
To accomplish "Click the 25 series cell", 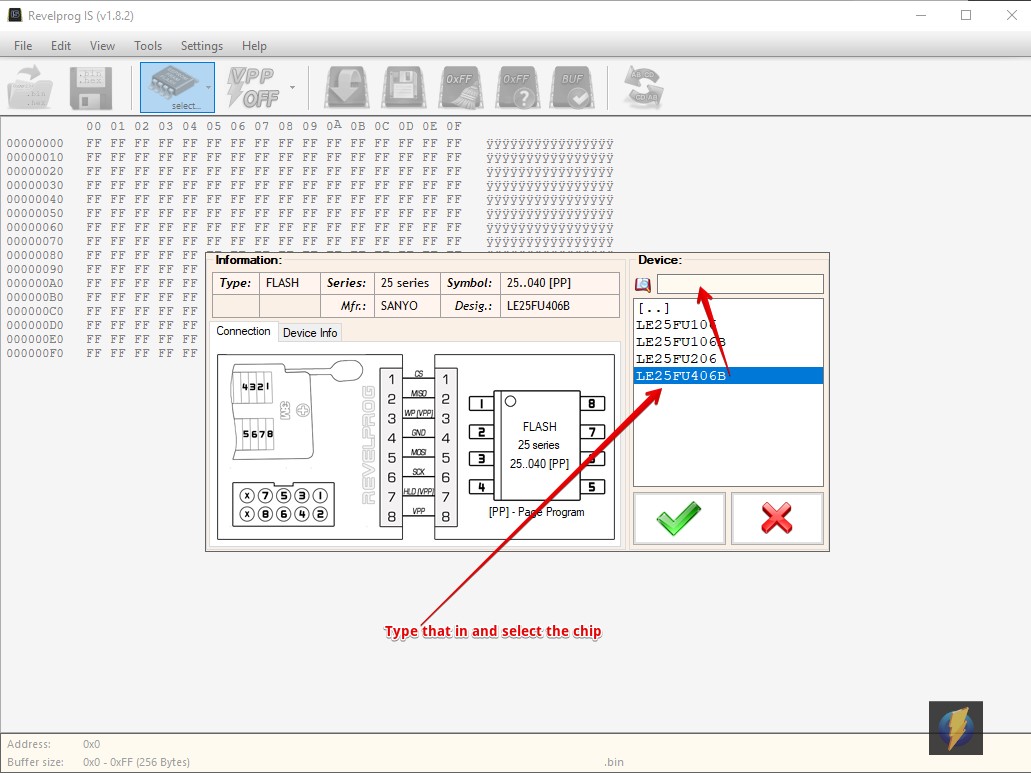I will (x=407, y=283).
